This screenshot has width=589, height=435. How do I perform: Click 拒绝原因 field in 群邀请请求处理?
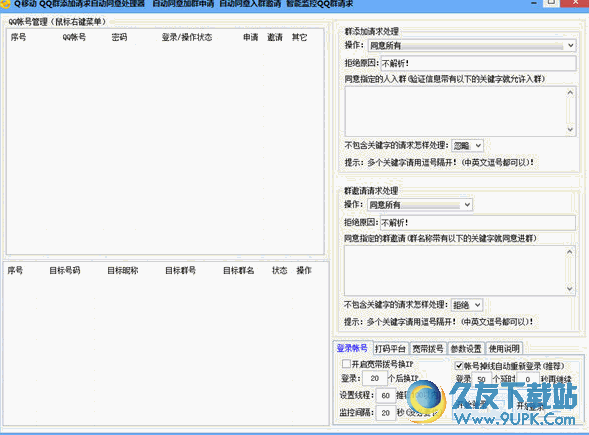[477, 223]
